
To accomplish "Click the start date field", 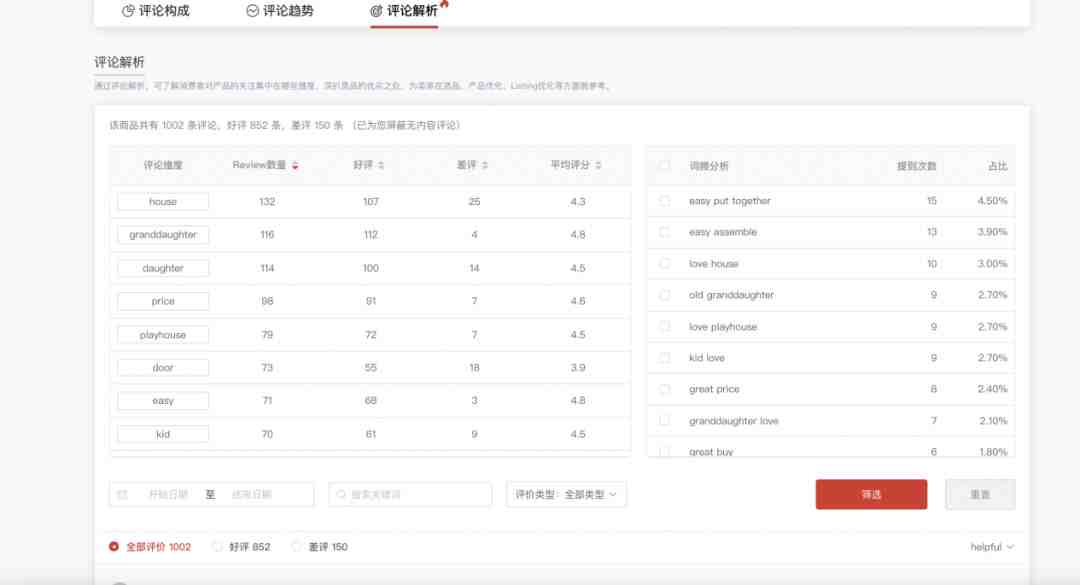I will (x=168, y=495).
